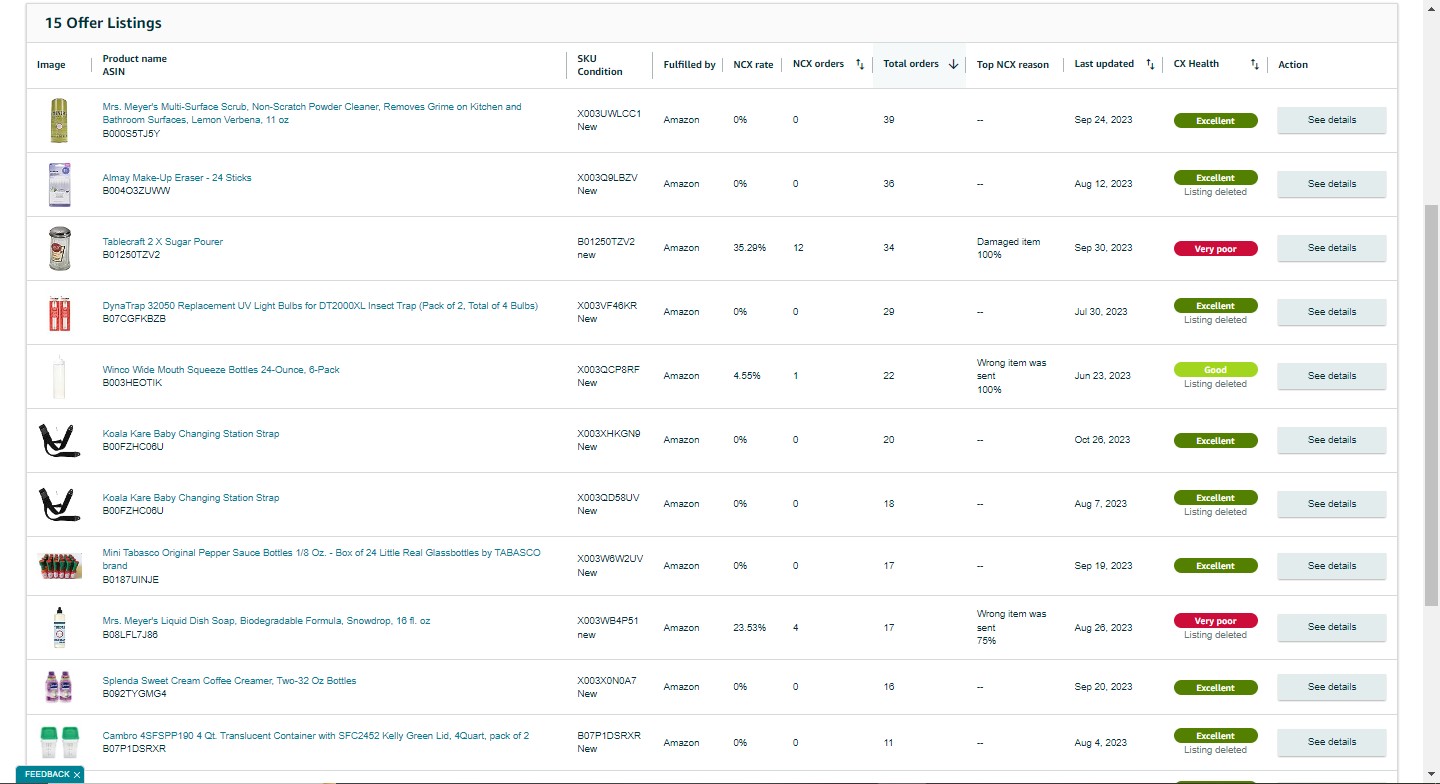Viewport: 1440px width, 784px height.
Task: See details for Mini Tabasco bottles
Action: click(1332, 566)
